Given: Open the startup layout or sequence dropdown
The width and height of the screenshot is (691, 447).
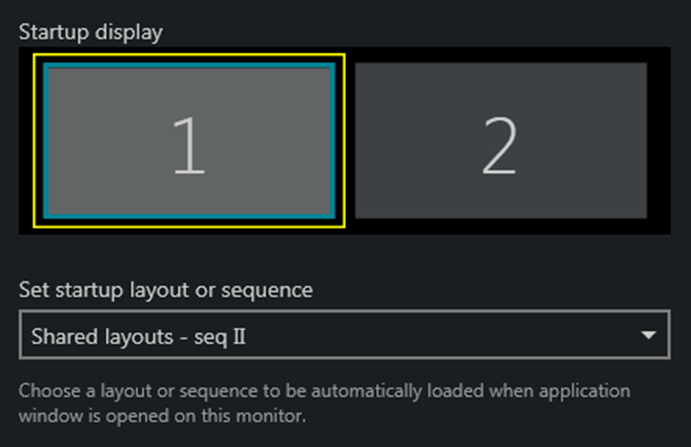Looking at the screenshot, I should (x=344, y=335).
